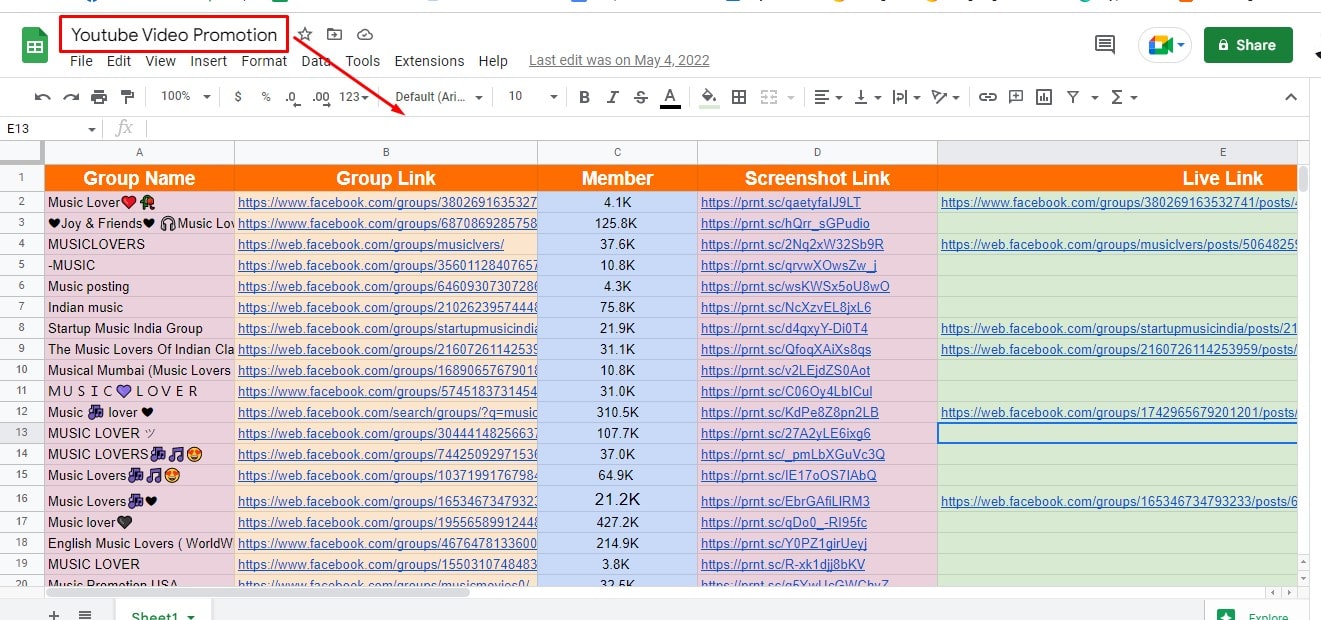
Task: Click the Name box showing E13
Action: pos(50,129)
